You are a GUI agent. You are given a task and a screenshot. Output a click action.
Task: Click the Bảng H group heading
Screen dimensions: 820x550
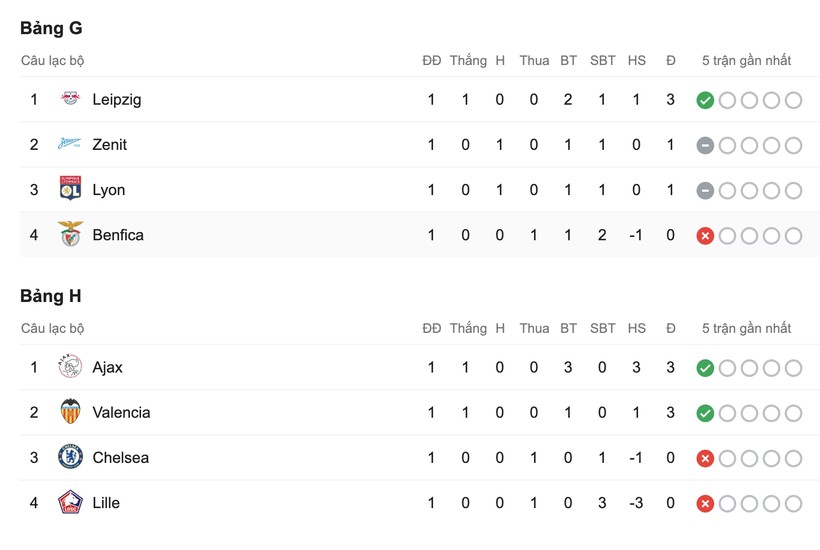[x=51, y=296]
